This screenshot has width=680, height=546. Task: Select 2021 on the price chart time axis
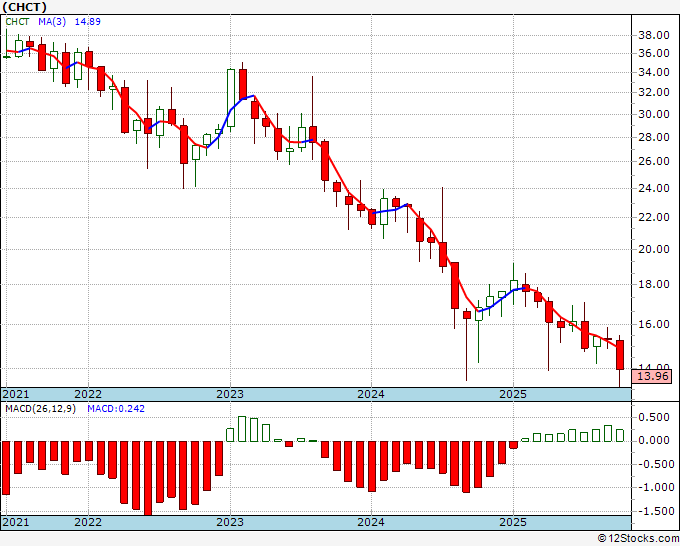(x=16, y=394)
